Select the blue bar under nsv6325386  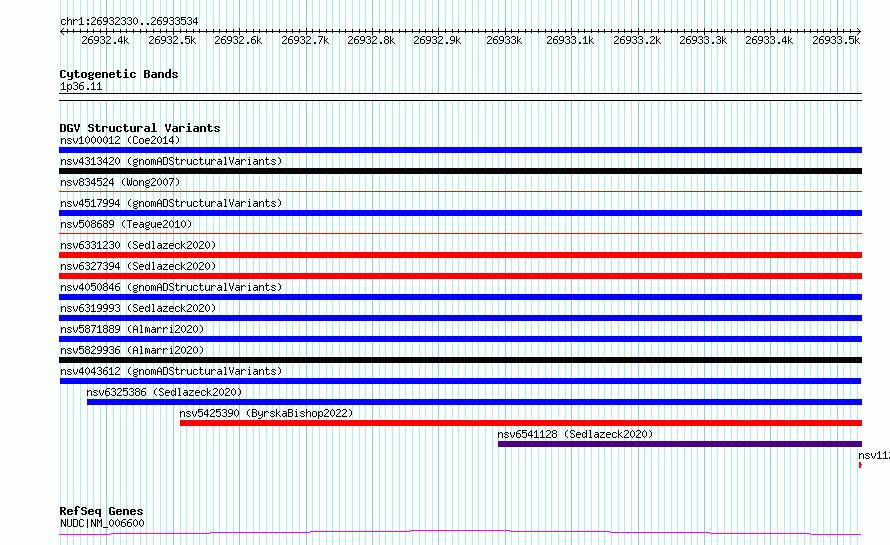475,402
